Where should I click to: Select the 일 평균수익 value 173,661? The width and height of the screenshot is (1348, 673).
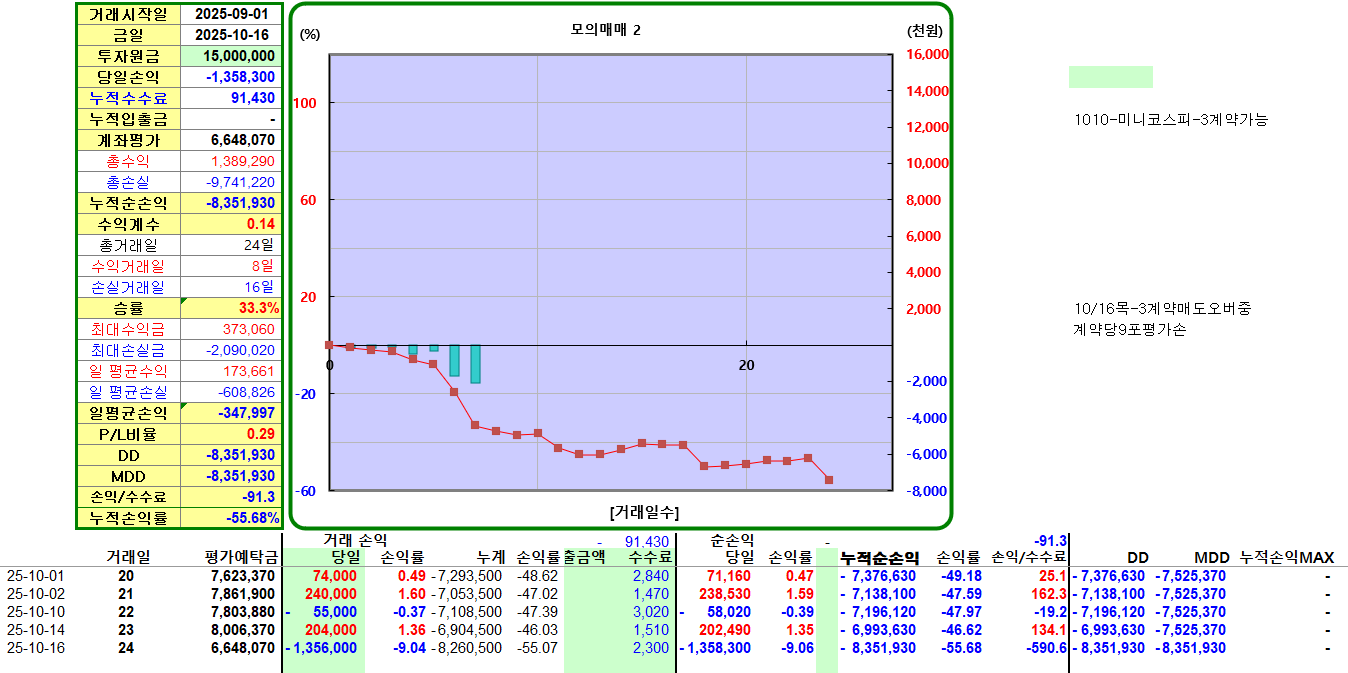[x=231, y=371]
